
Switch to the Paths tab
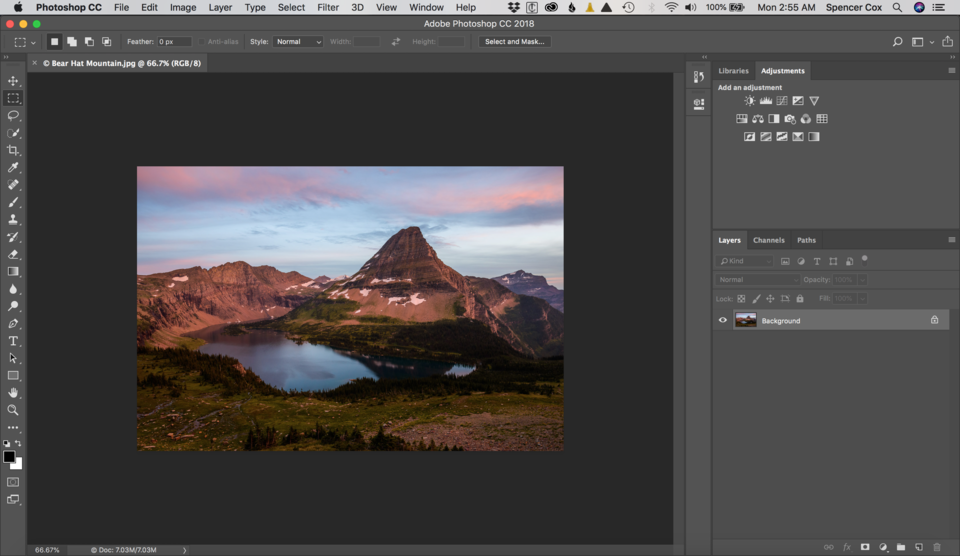click(806, 240)
